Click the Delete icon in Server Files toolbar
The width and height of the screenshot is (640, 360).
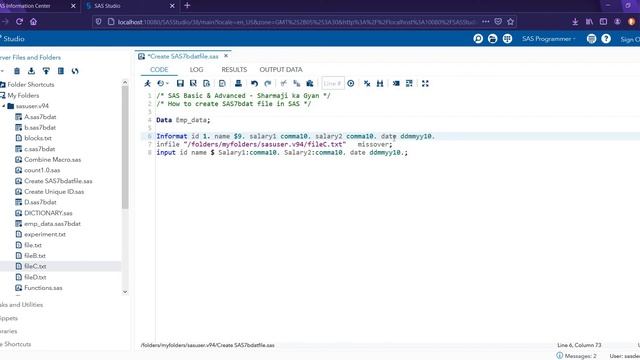17,71
